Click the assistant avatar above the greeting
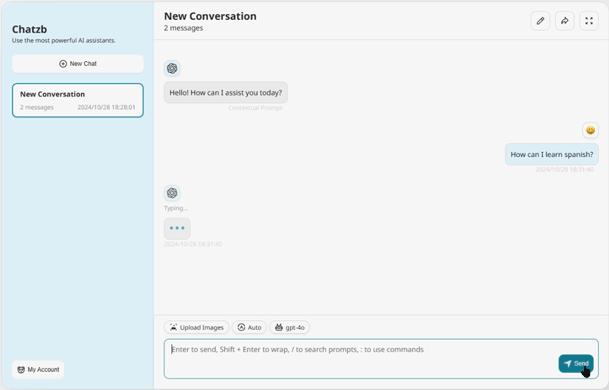609x390 pixels. pyautogui.click(x=172, y=69)
